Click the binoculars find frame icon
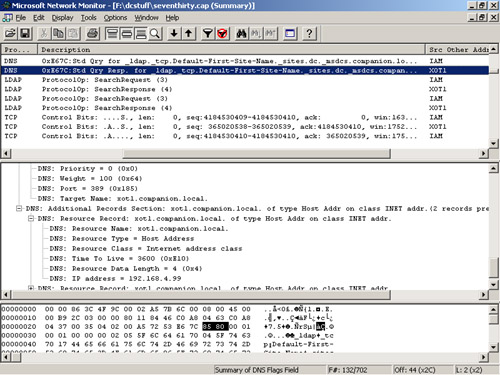Viewport: 500px width, 375px height. pos(241,33)
